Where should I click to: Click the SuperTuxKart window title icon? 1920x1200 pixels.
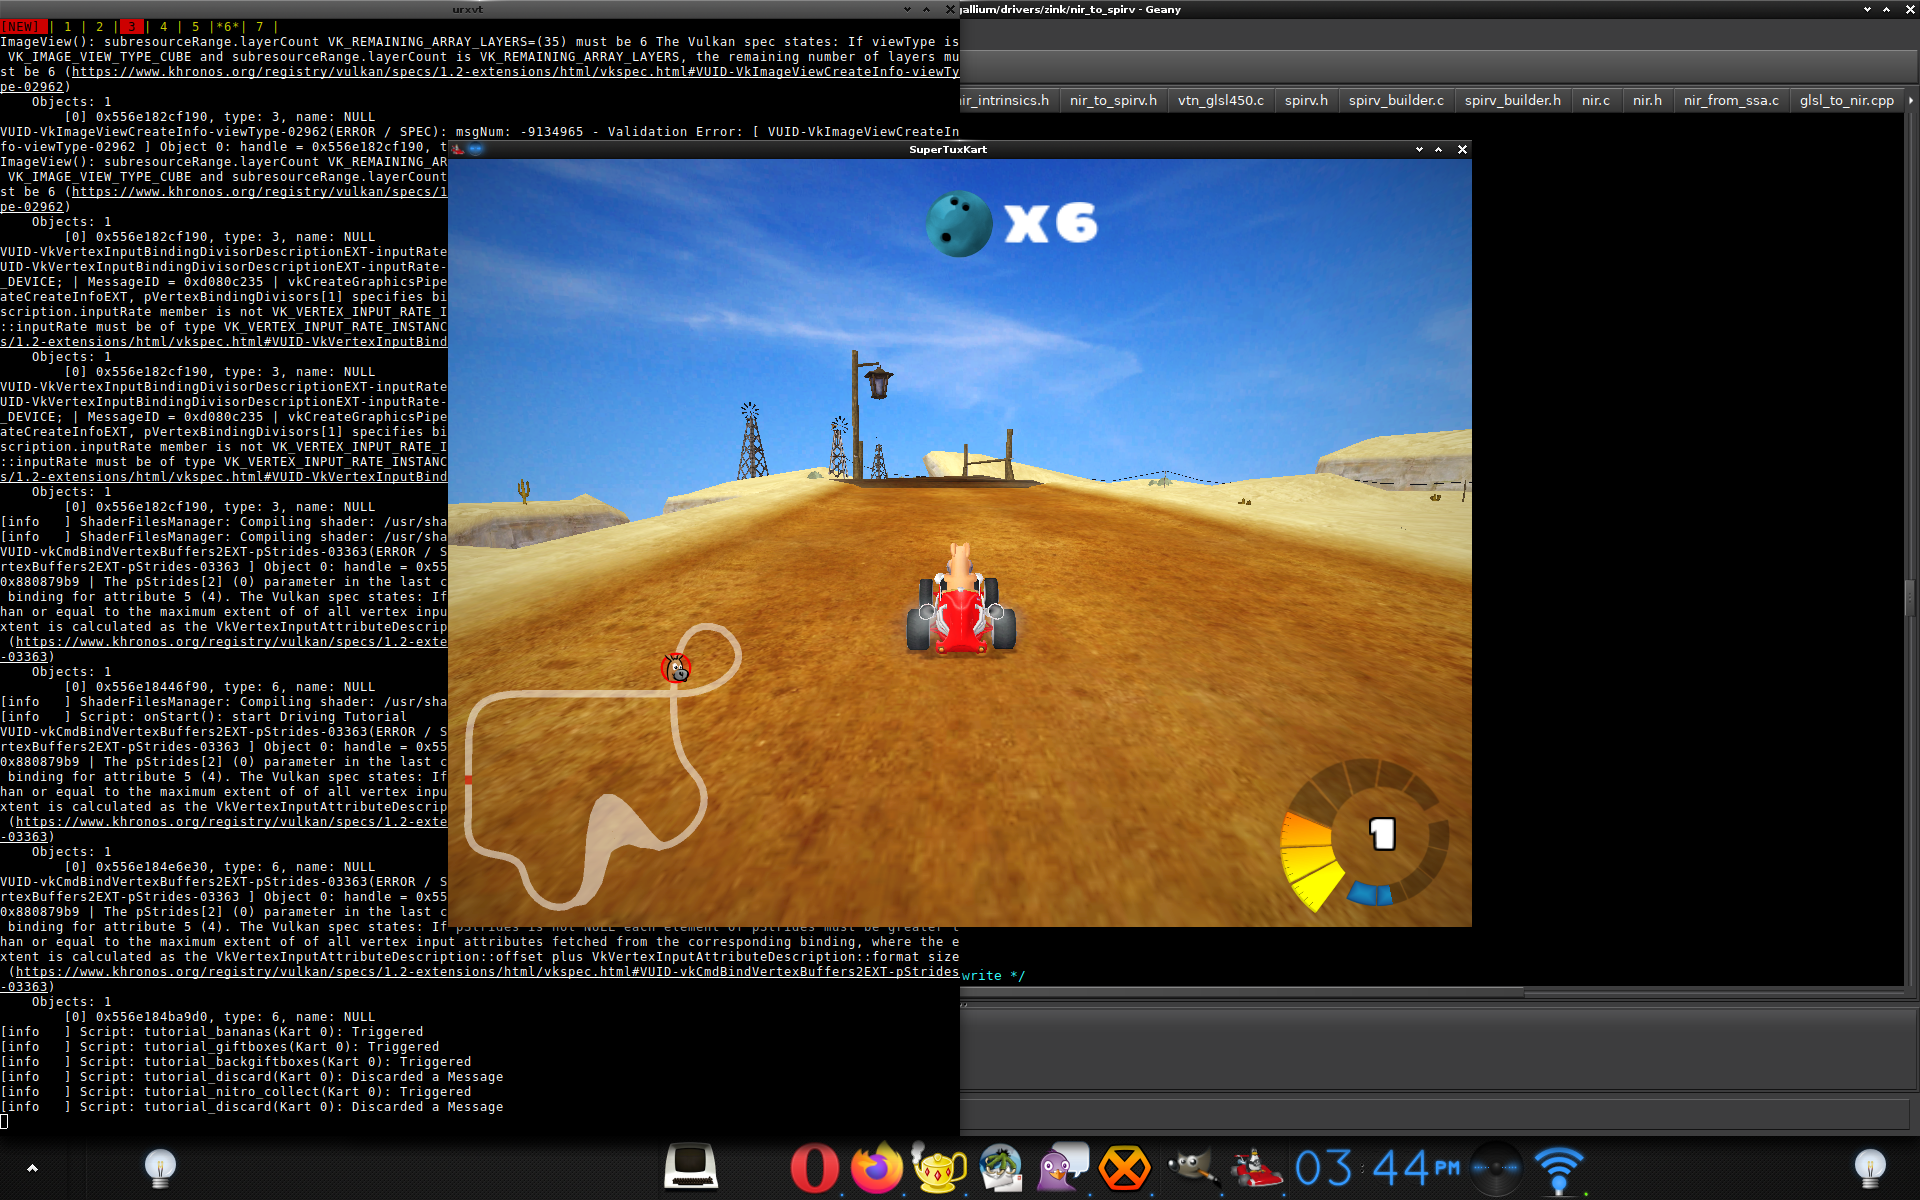point(458,149)
